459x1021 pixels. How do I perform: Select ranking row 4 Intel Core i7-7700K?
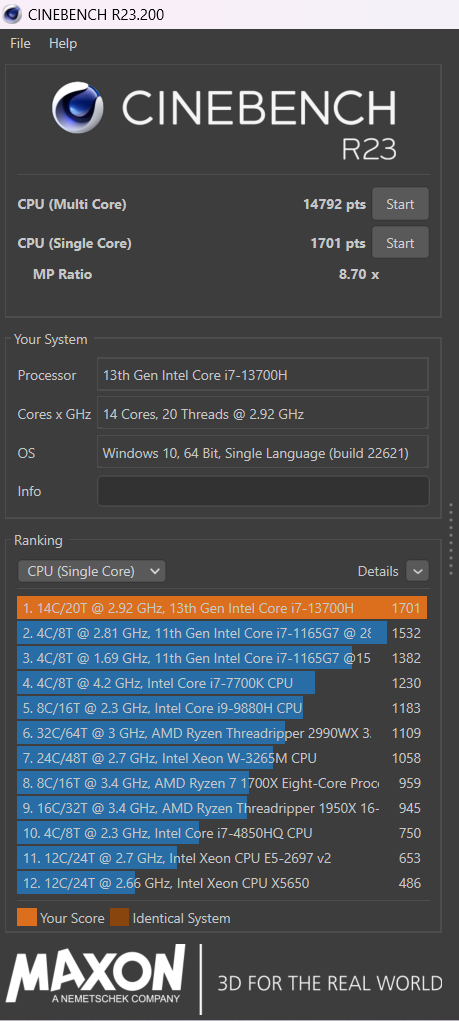222,683
